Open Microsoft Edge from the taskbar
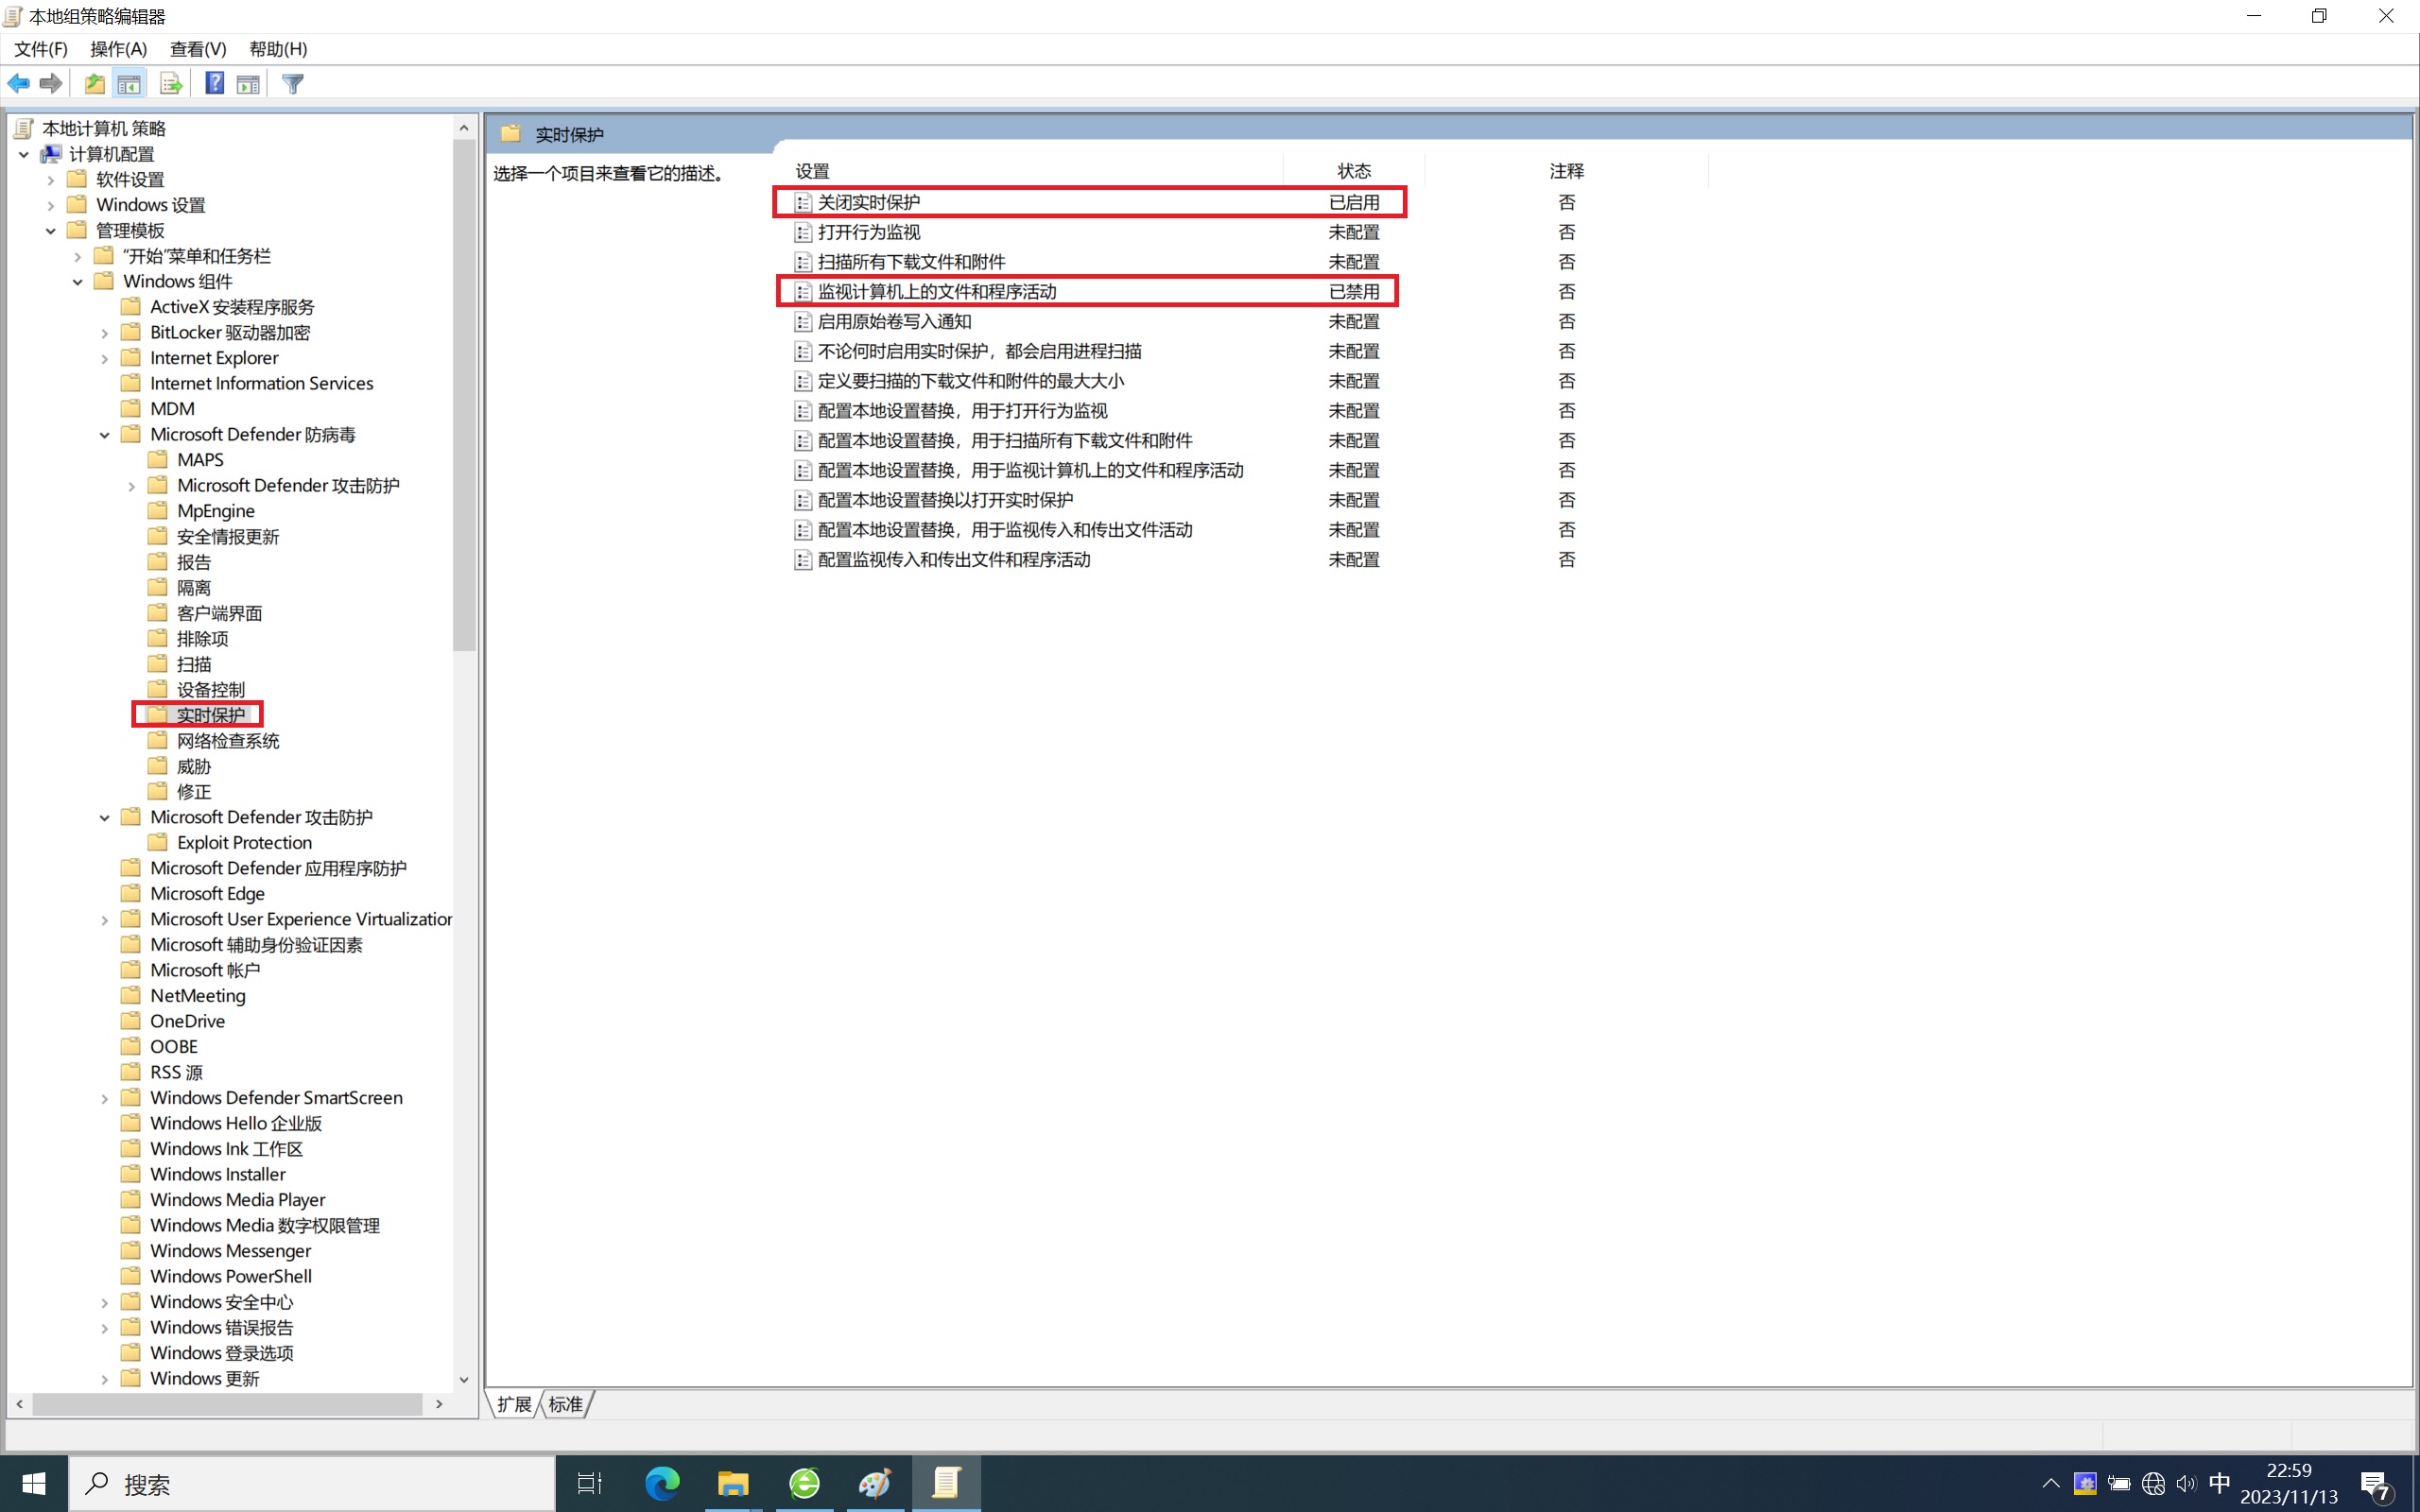The height and width of the screenshot is (1512, 2420). coord(661,1483)
